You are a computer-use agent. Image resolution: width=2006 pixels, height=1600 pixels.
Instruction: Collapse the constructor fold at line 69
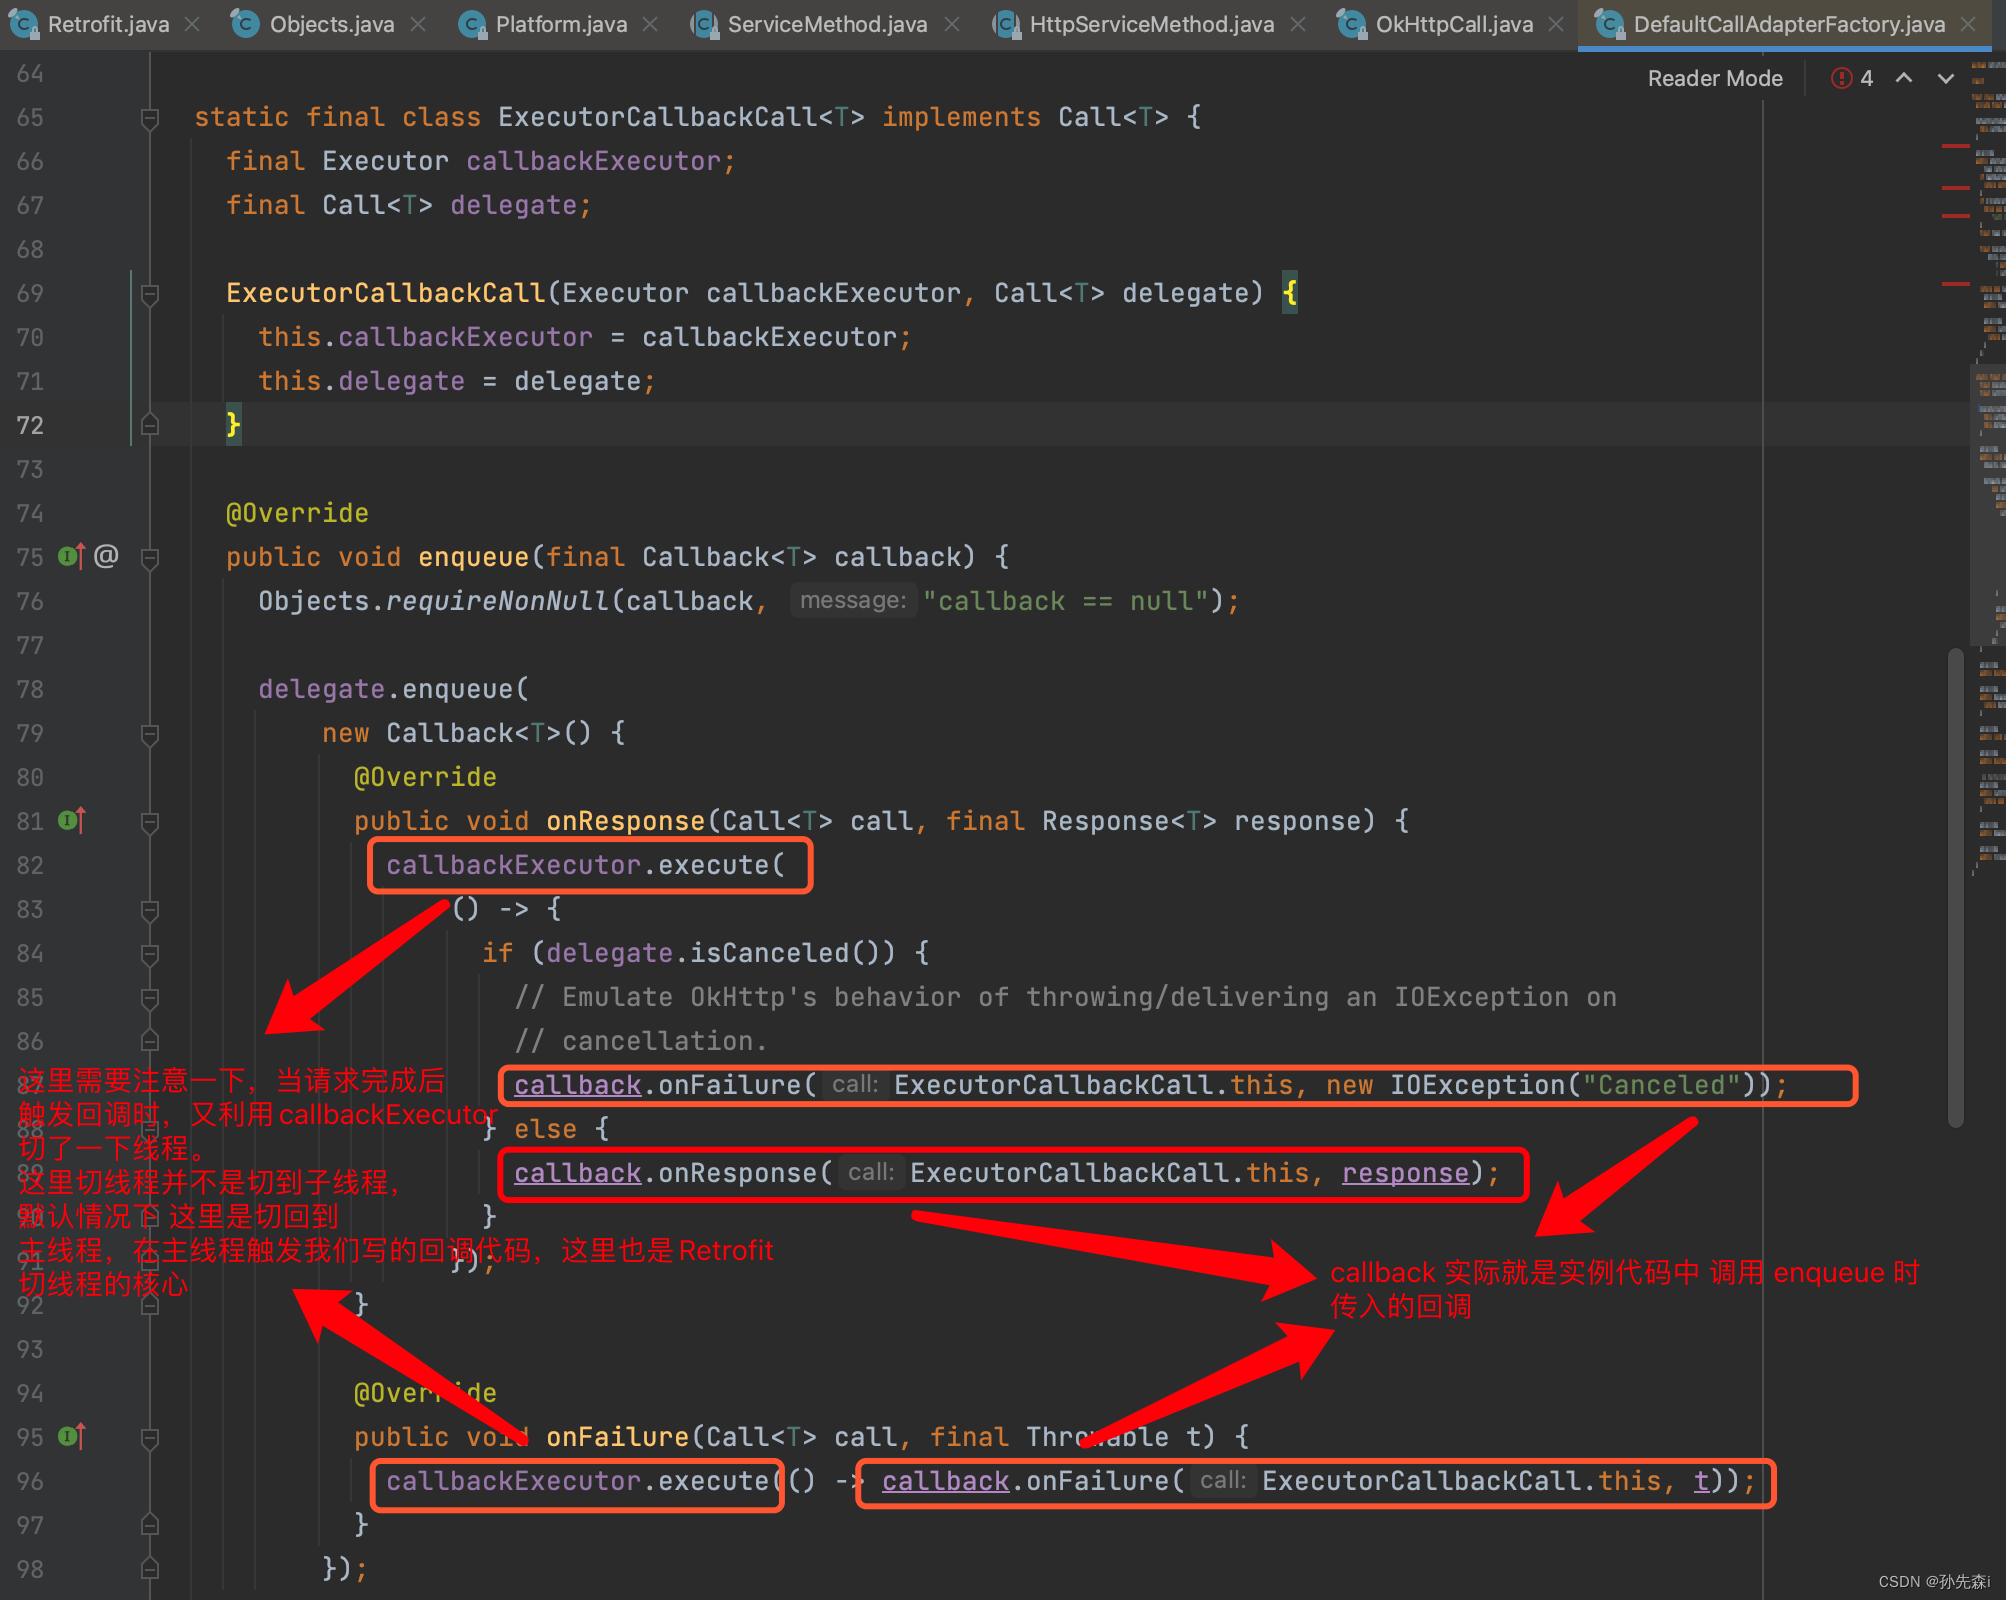tap(150, 294)
